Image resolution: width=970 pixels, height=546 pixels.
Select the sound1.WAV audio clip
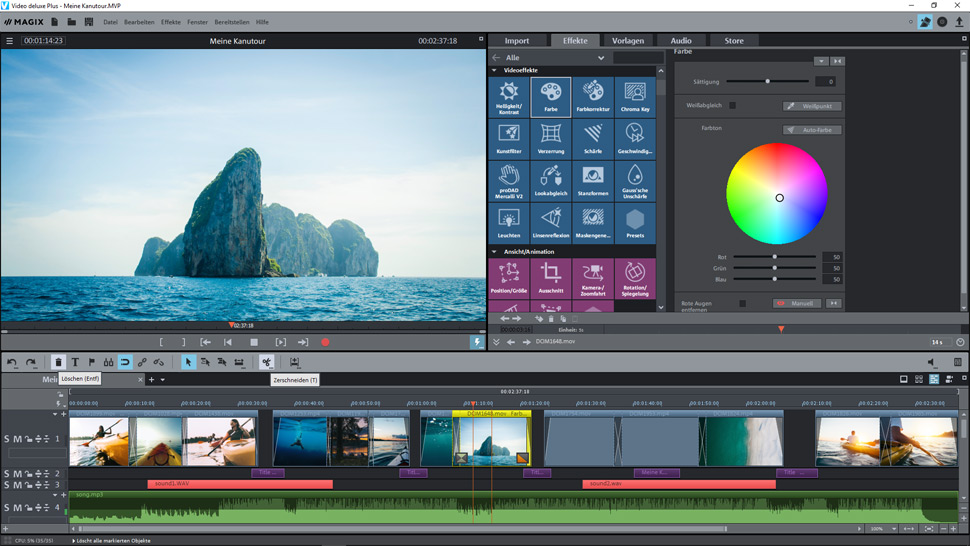[240, 484]
